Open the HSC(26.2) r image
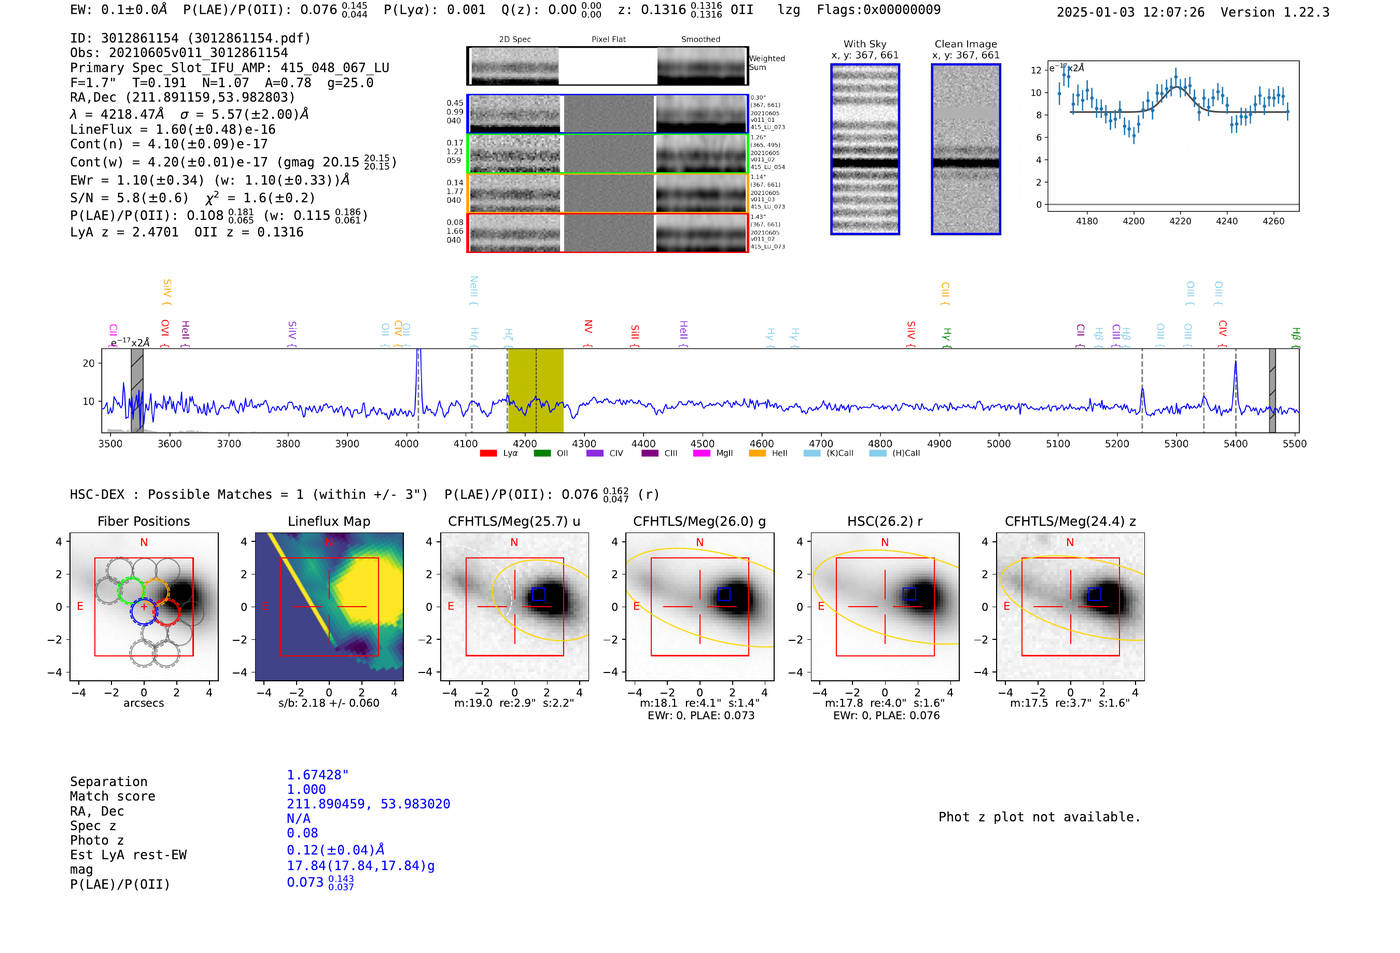Viewport: 1400px width, 953px height. 885,607
